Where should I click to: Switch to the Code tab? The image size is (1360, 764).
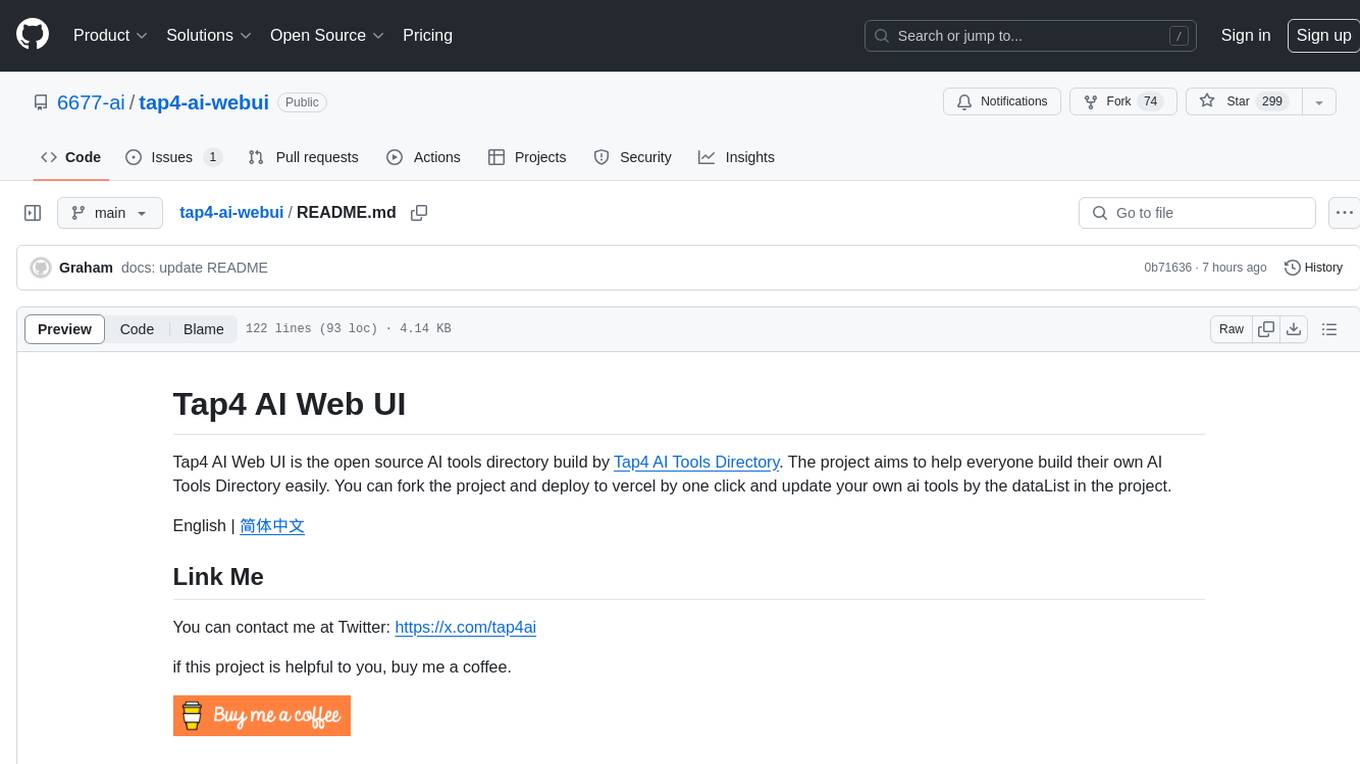(x=71, y=157)
